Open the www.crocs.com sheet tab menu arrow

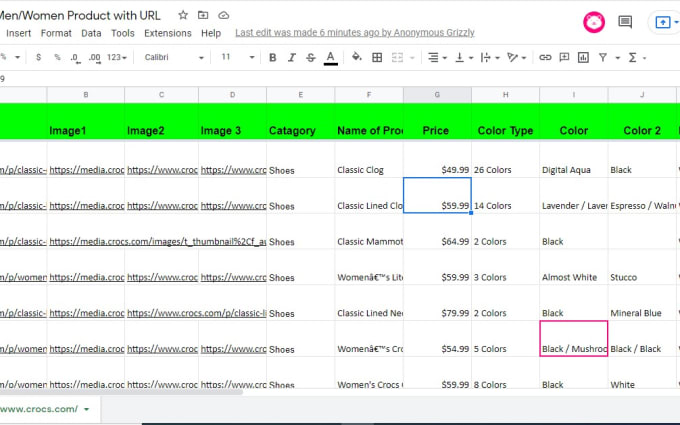[86, 409]
